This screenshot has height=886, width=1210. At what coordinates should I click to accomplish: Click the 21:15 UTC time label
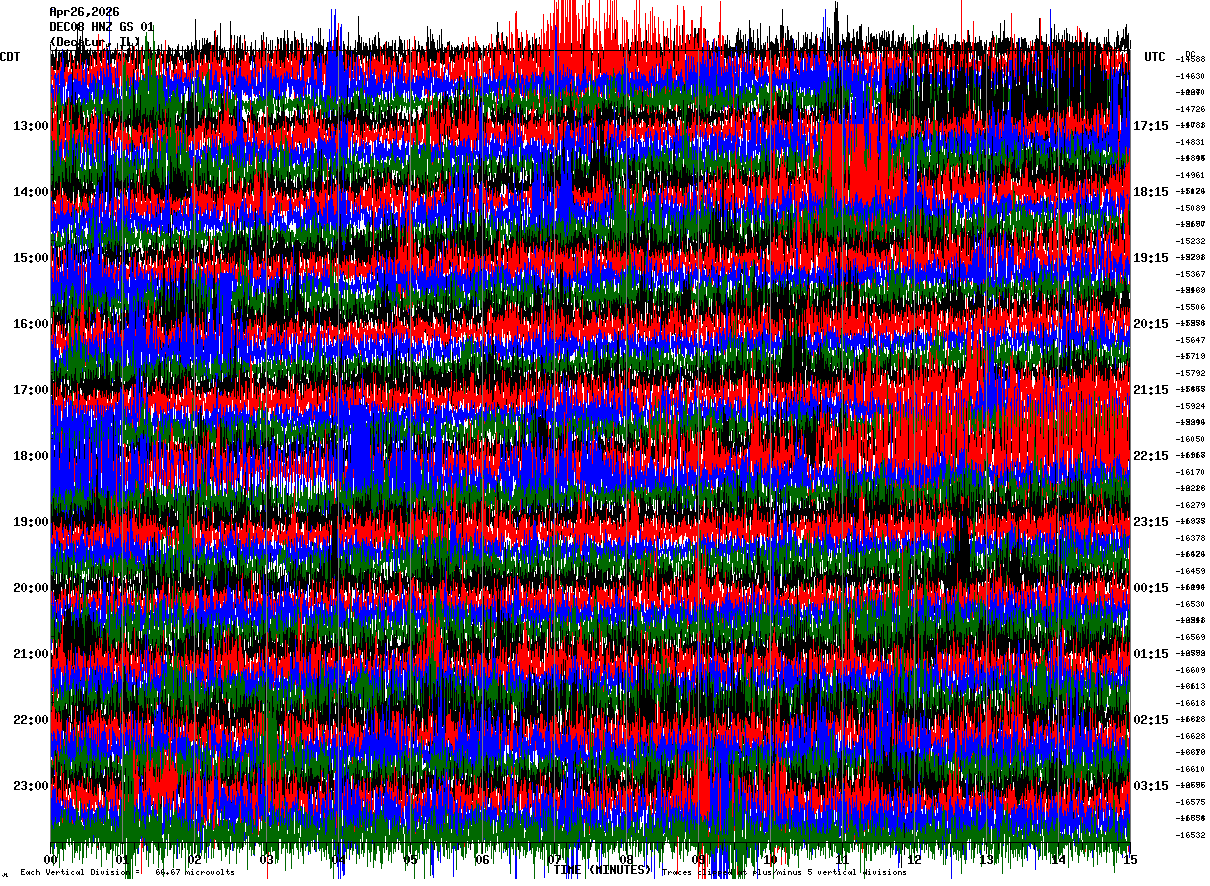[1151, 390]
